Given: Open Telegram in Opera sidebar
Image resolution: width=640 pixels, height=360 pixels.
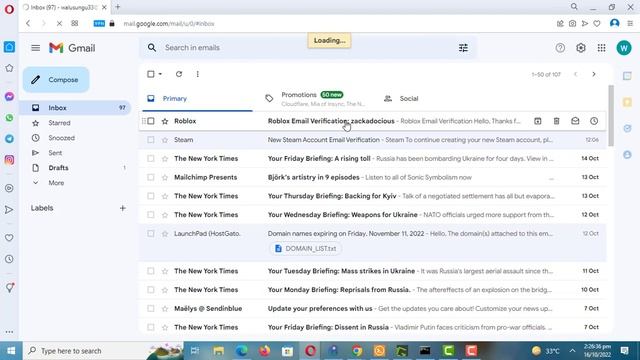Looking at the screenshot, I should pos(9,139).
